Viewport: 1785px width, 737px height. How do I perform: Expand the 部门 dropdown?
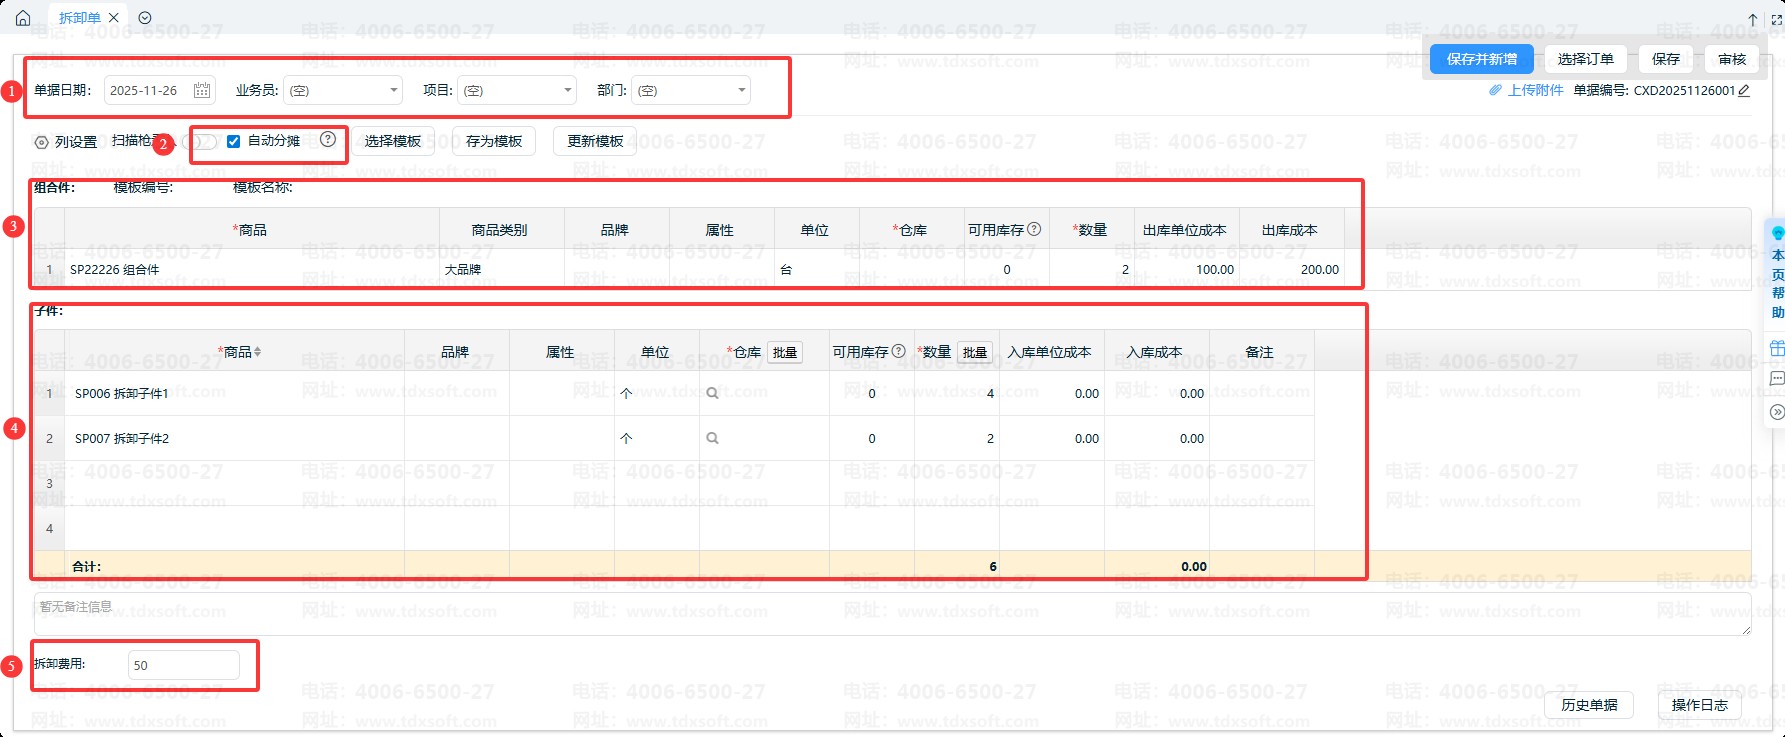point(741,90)
